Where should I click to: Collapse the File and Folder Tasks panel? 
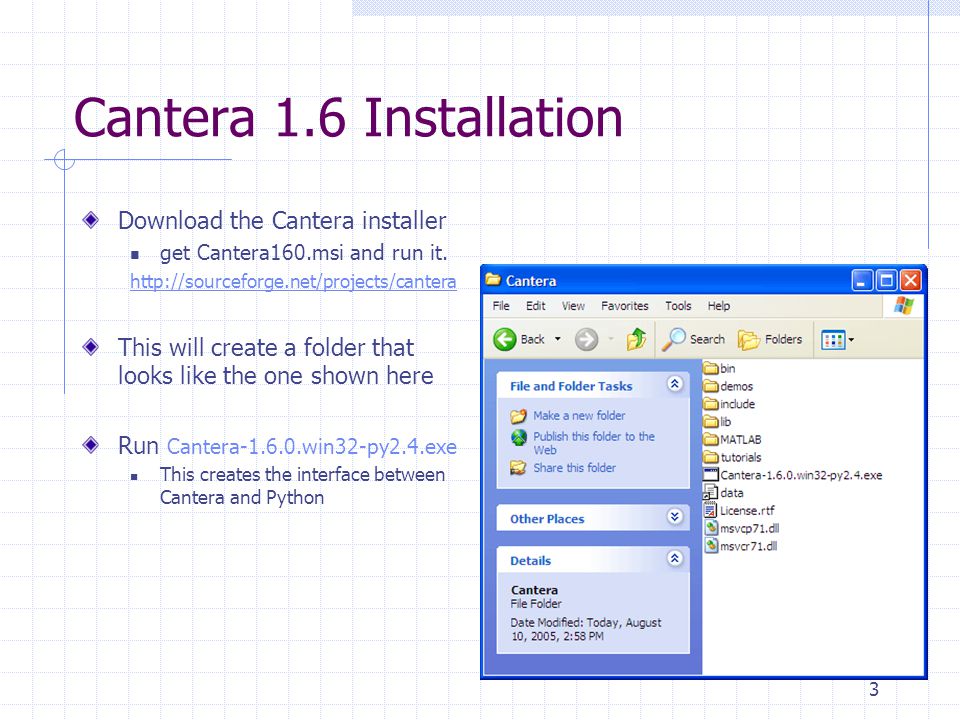675,384
